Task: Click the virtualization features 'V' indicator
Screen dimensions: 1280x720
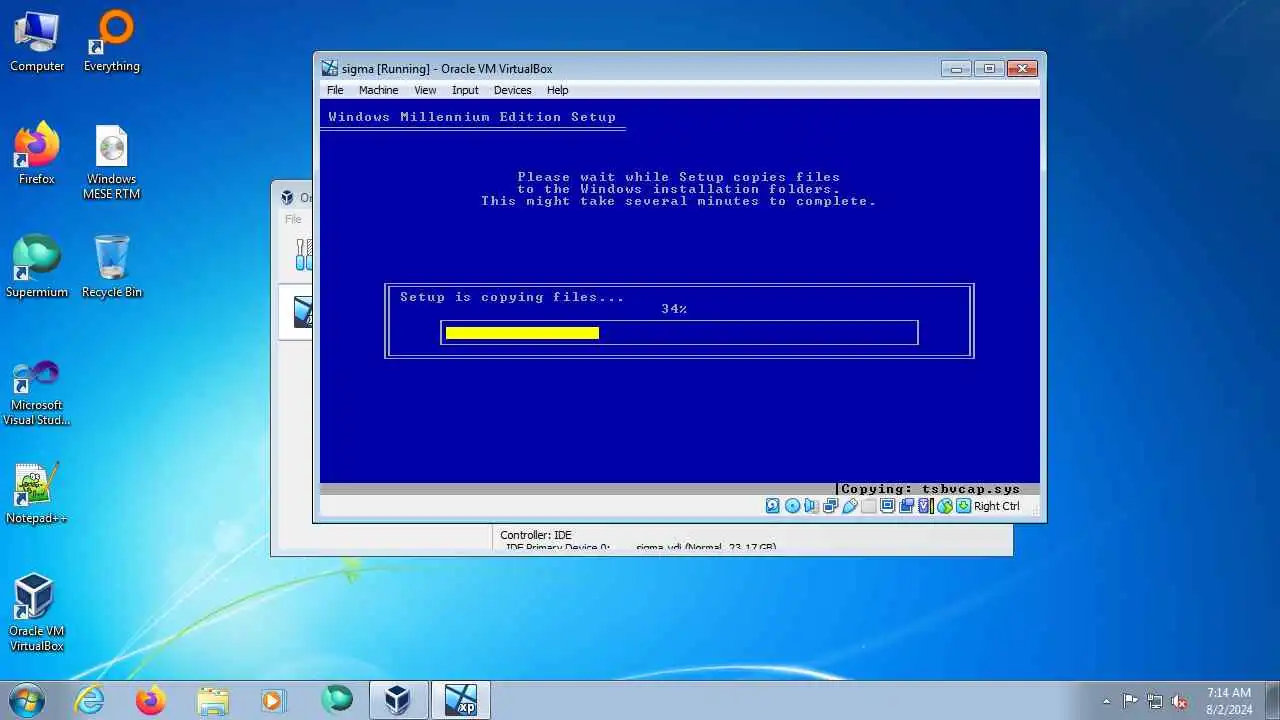Action: (x=925, y=506)
